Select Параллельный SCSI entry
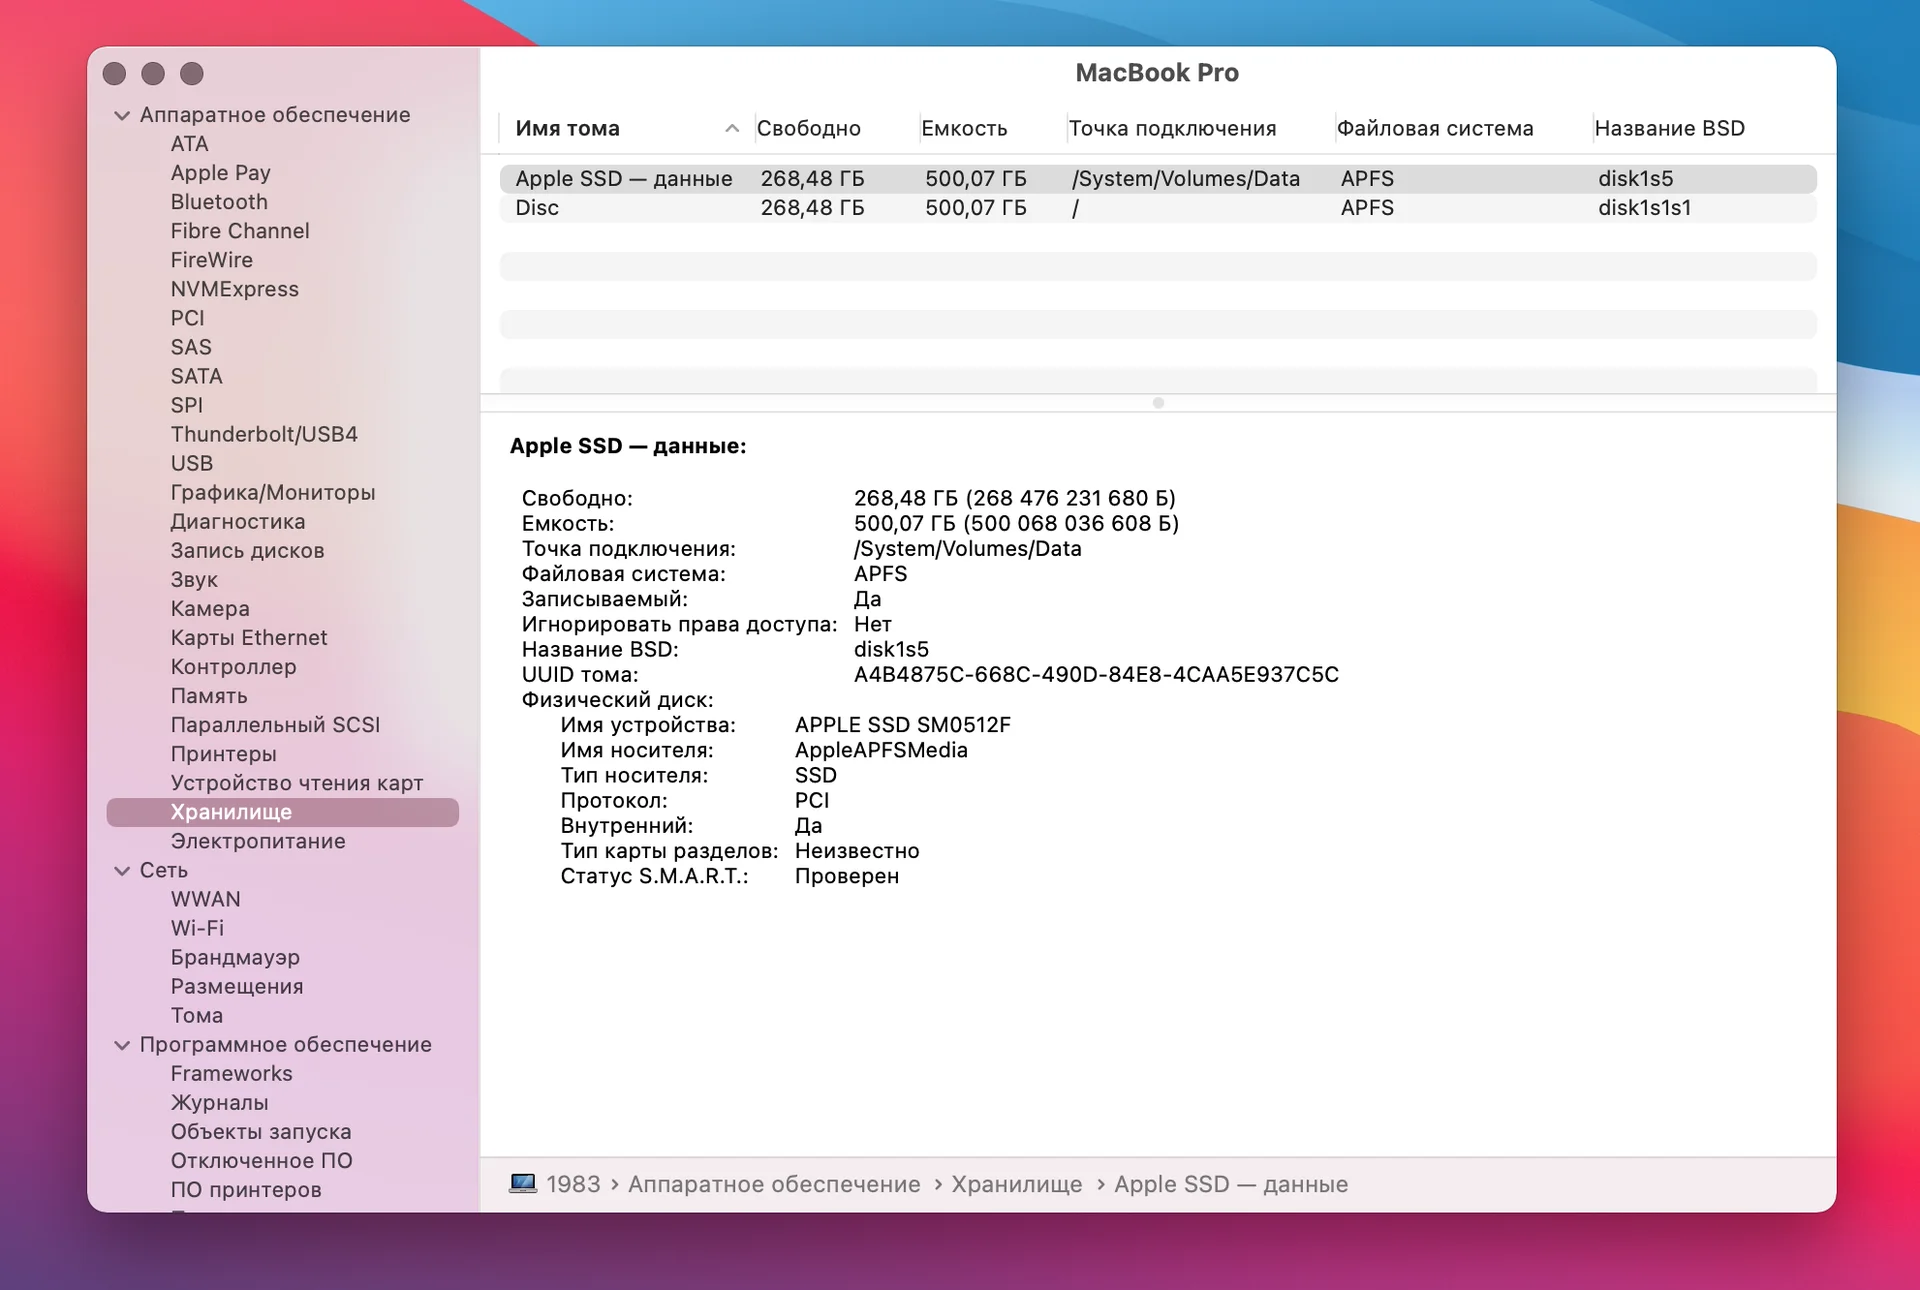Viewport: 1920px width, 1290px height. (x=275, y=724)
